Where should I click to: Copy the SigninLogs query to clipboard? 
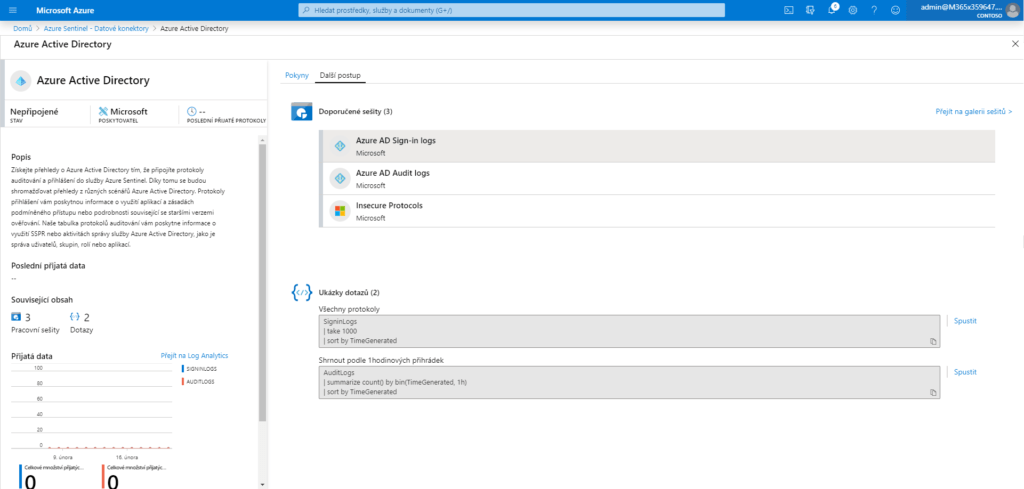click(933, 341)
